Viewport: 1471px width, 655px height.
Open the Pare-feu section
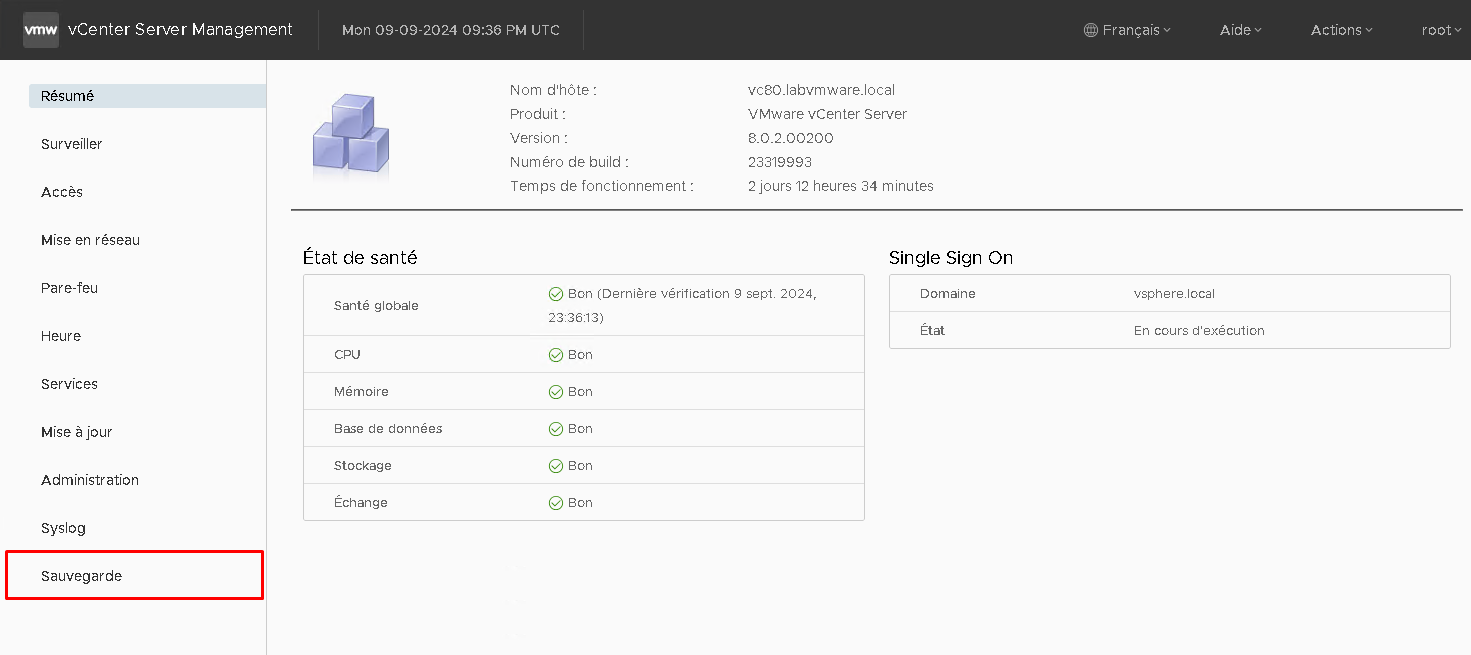69,288
